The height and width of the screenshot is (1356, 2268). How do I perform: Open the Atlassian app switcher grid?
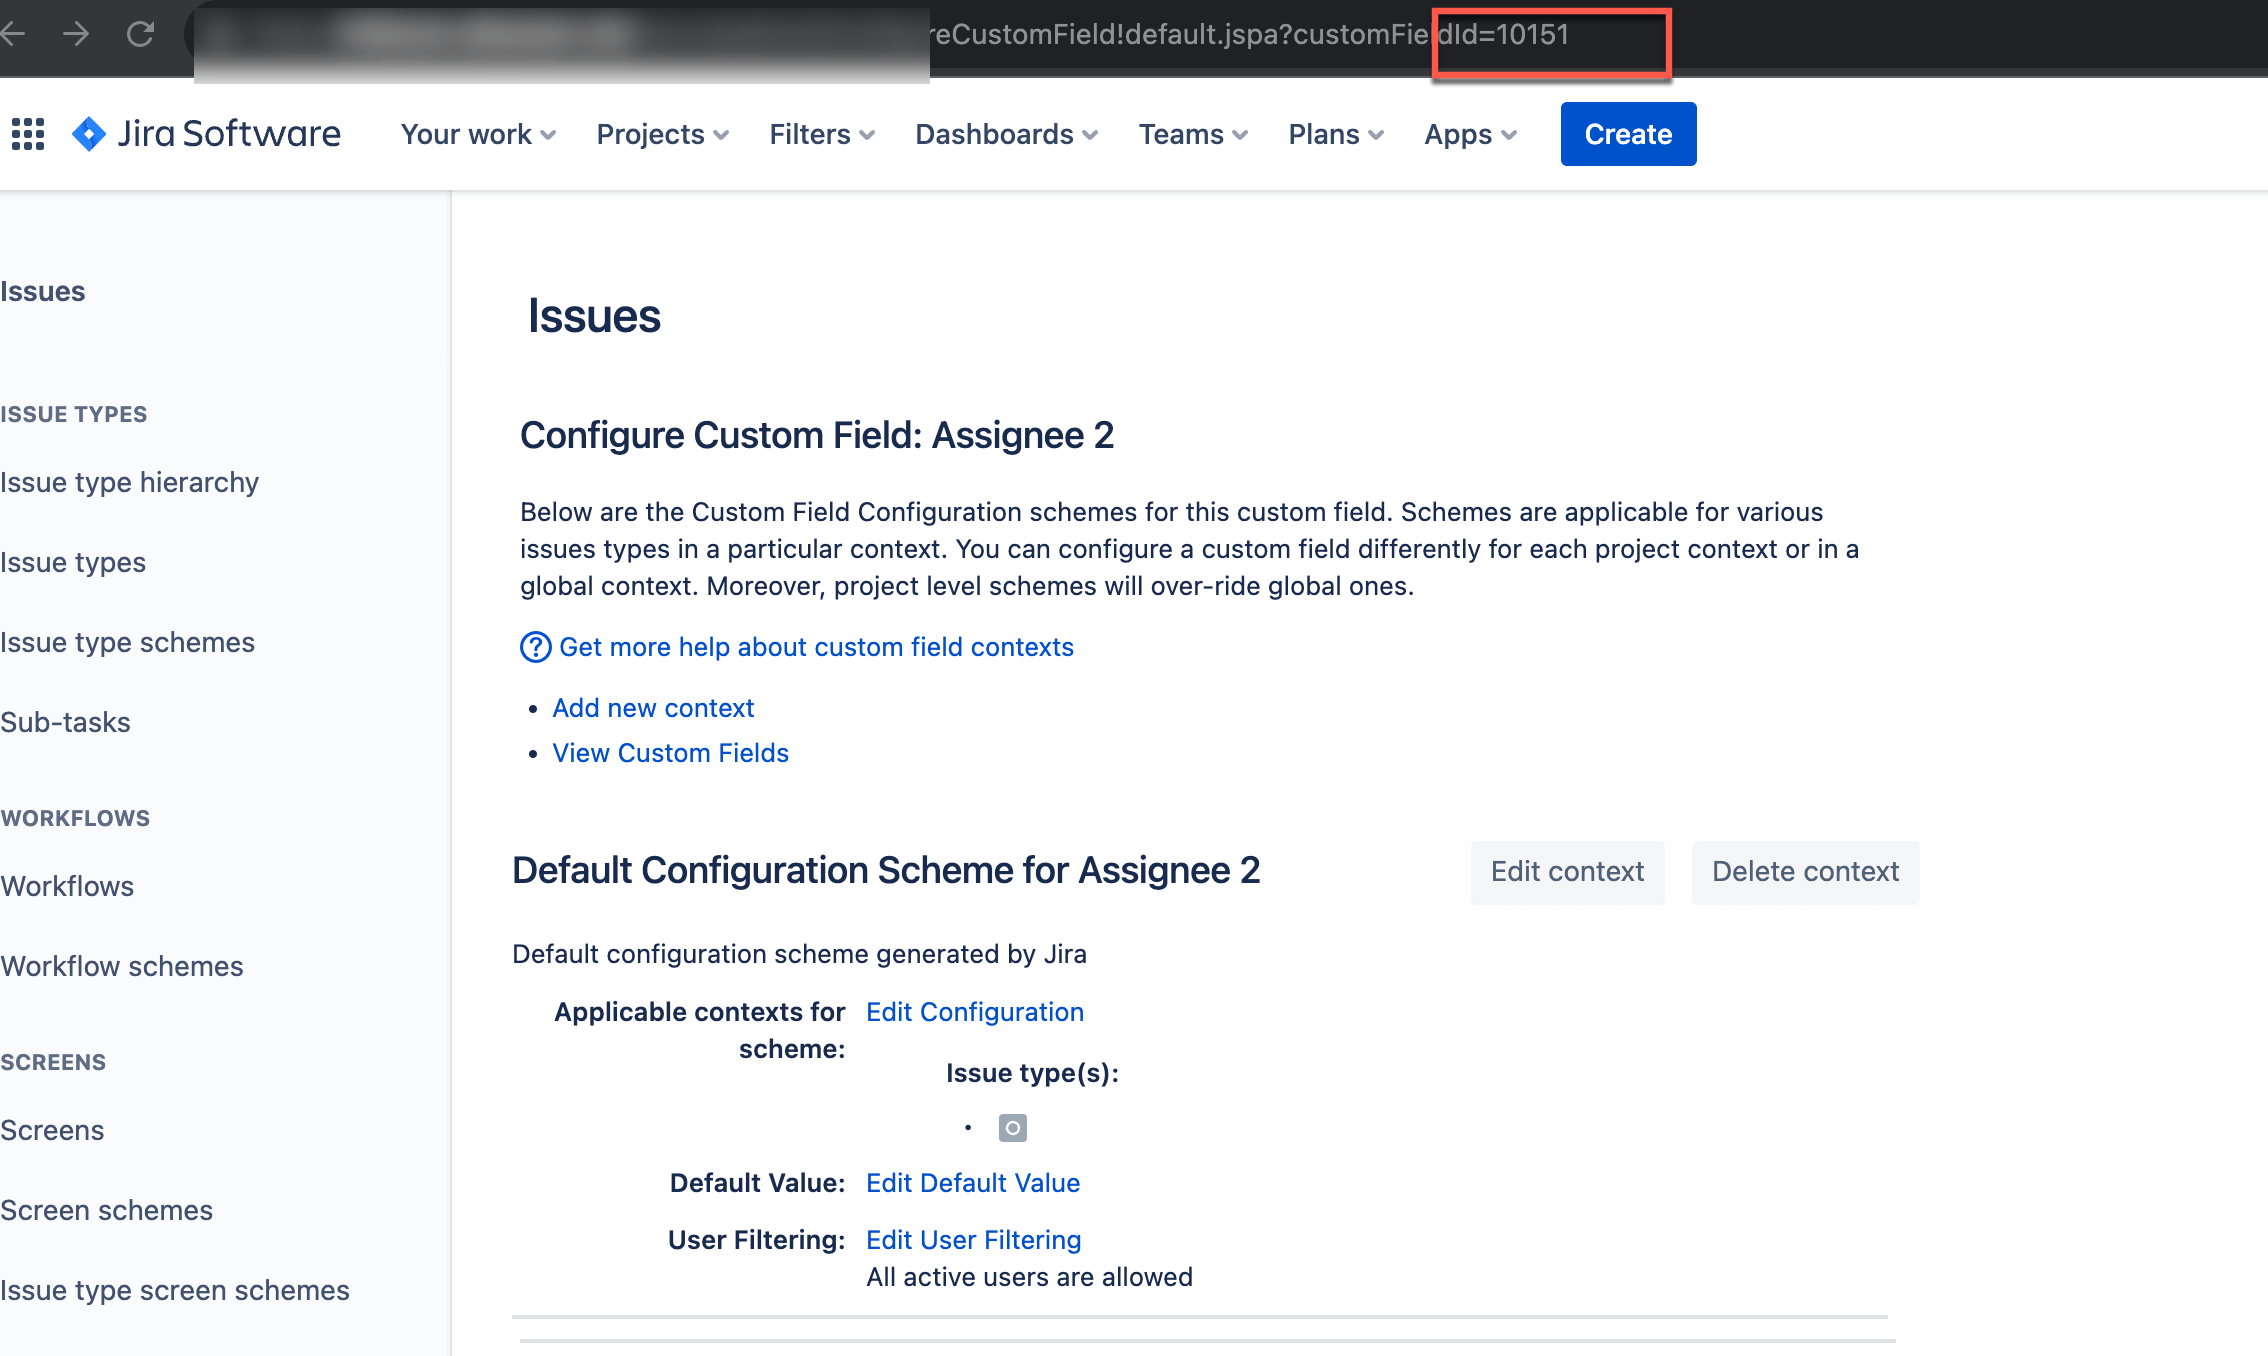(x=27, y=133)
